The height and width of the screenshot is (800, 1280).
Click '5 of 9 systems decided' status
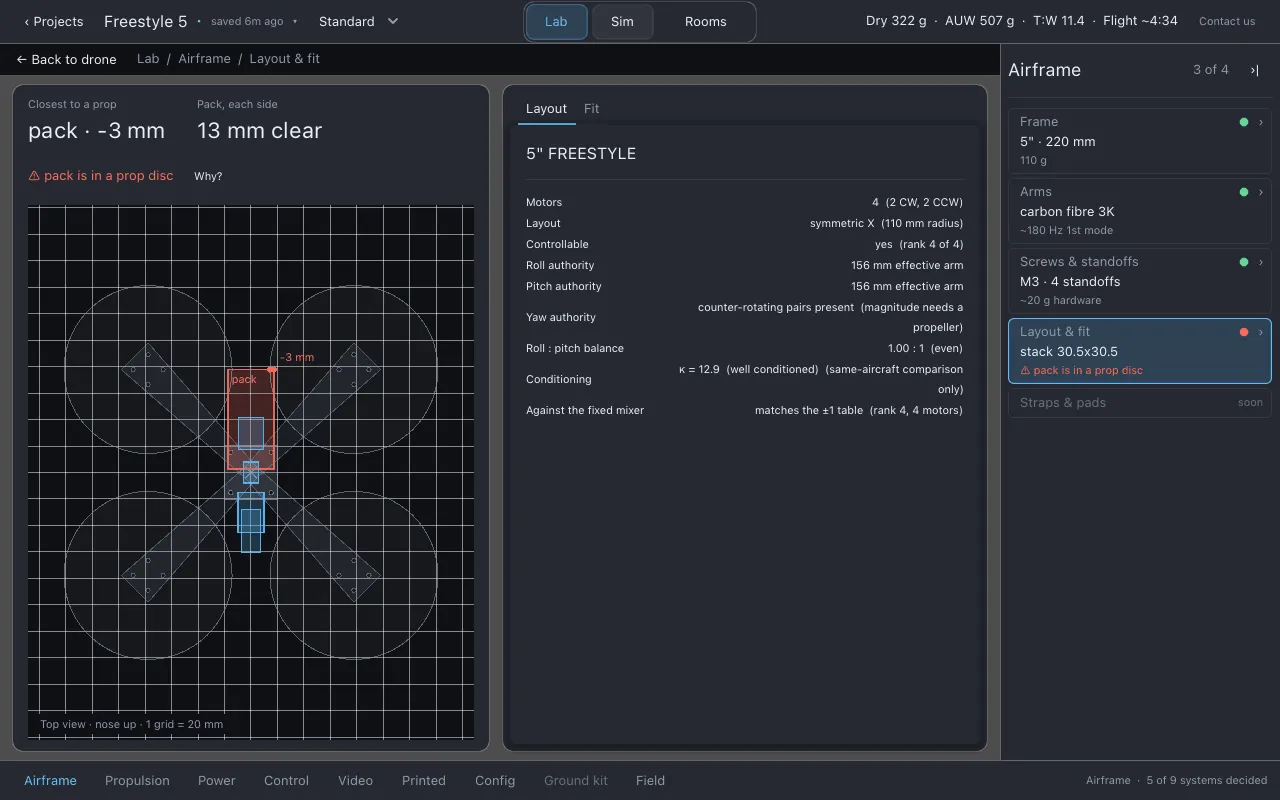point(1207,781)
